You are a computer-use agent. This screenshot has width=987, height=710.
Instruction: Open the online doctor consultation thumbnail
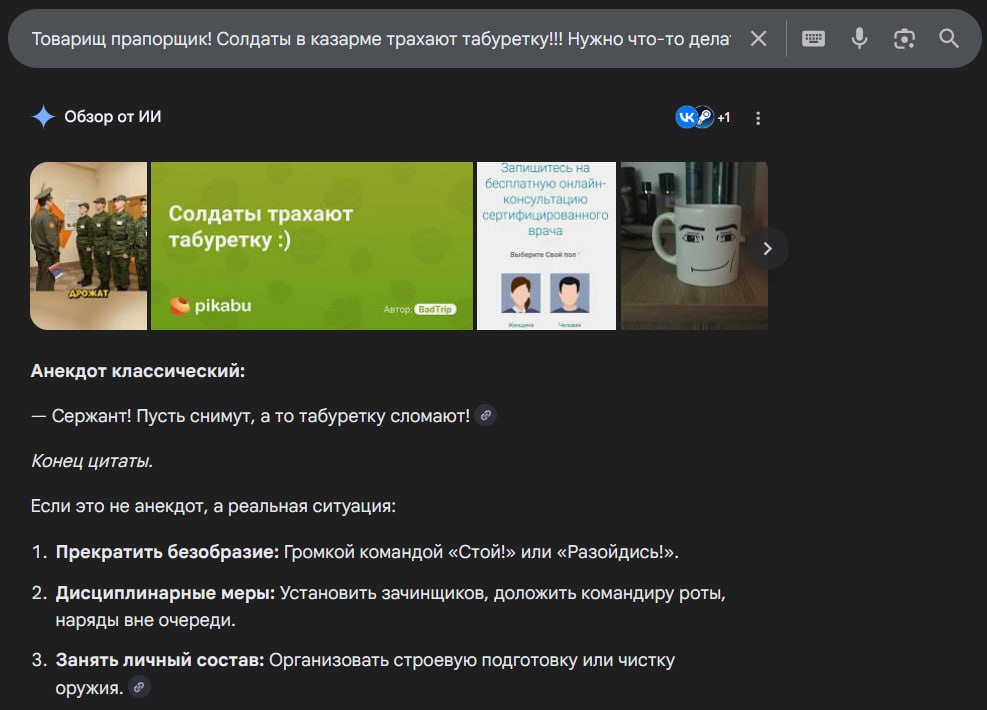(546, 245)
